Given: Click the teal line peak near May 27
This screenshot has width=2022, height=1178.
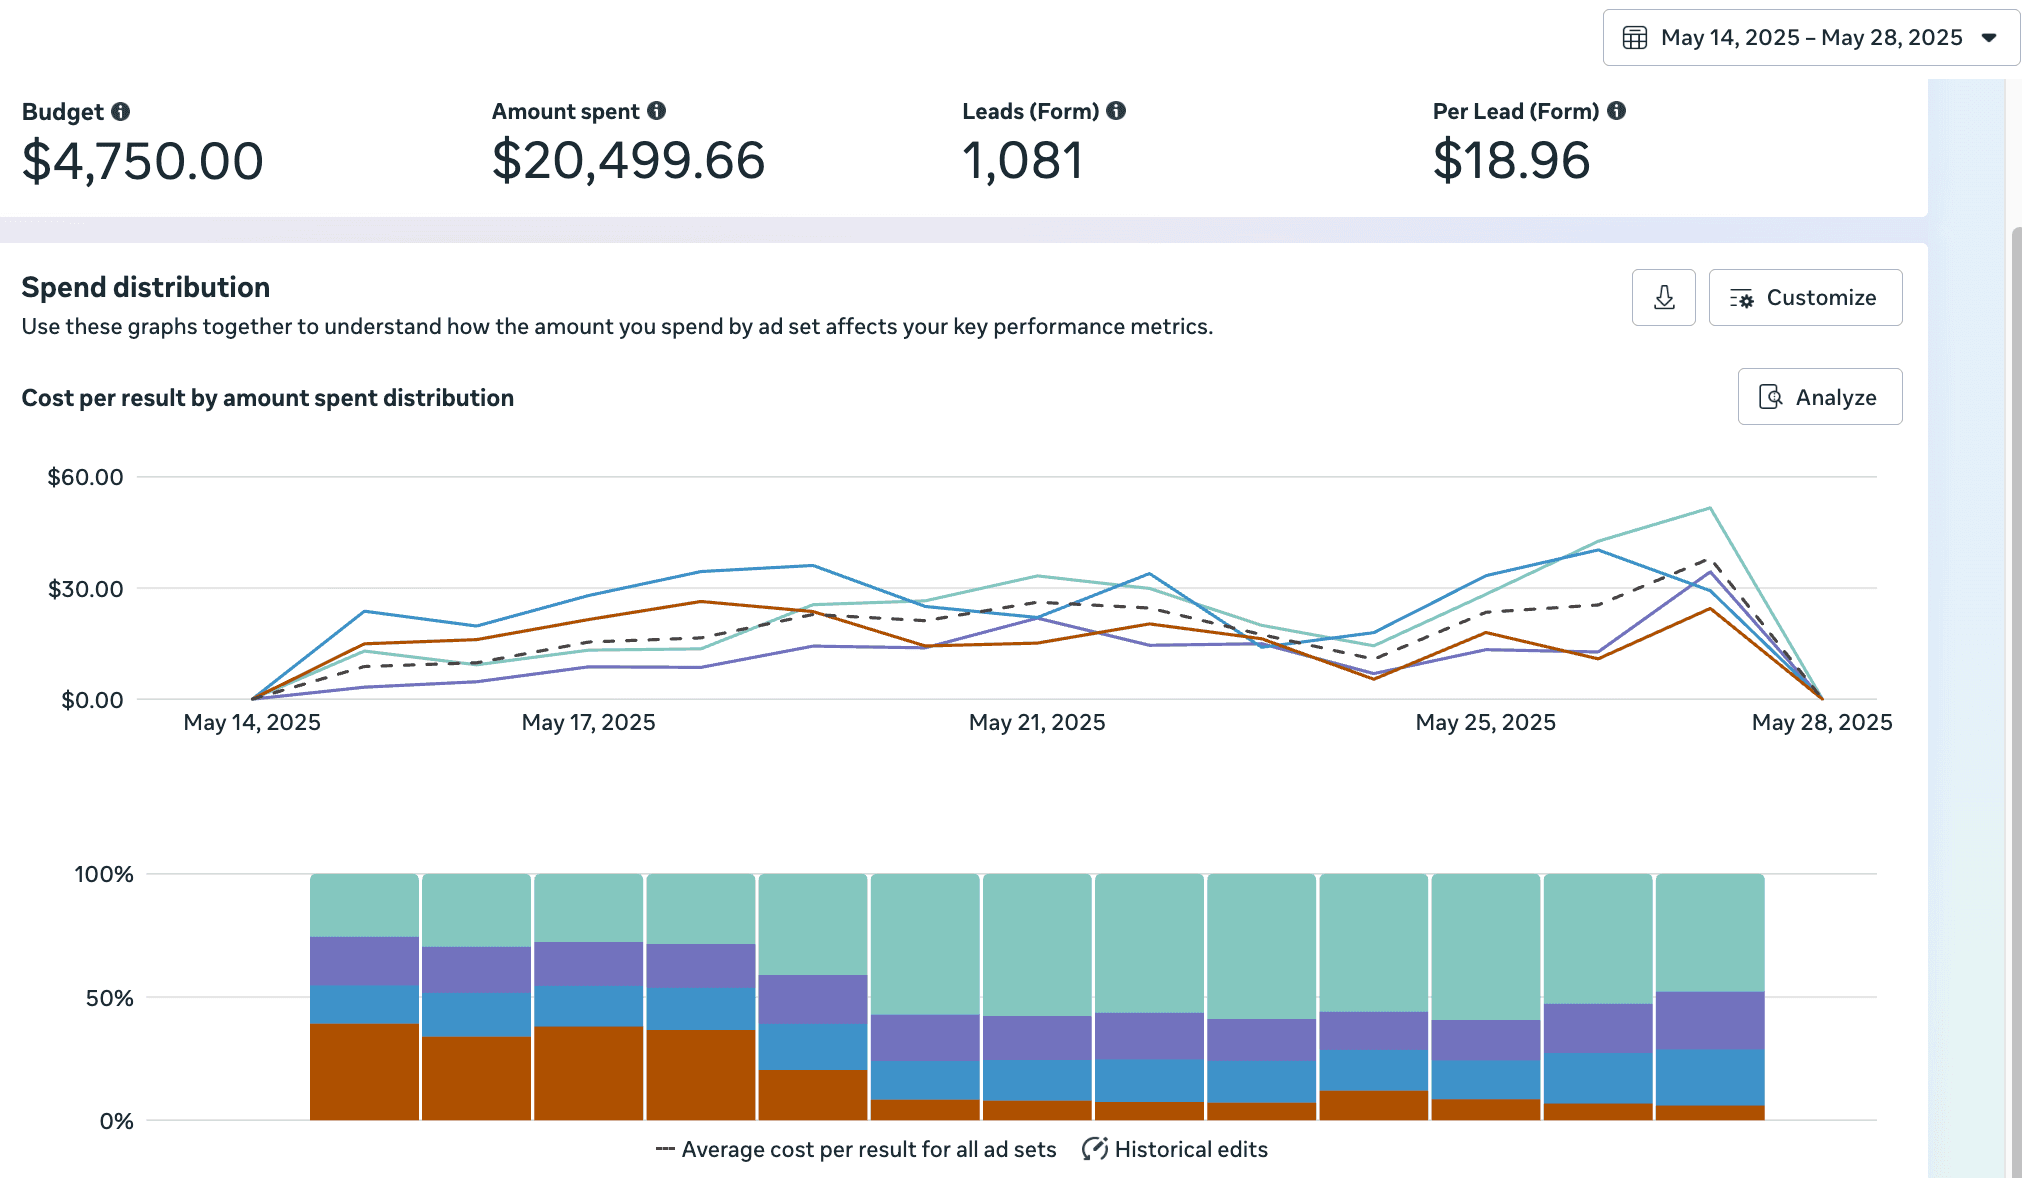Looking at the screenshot, I should point(1710,508).
